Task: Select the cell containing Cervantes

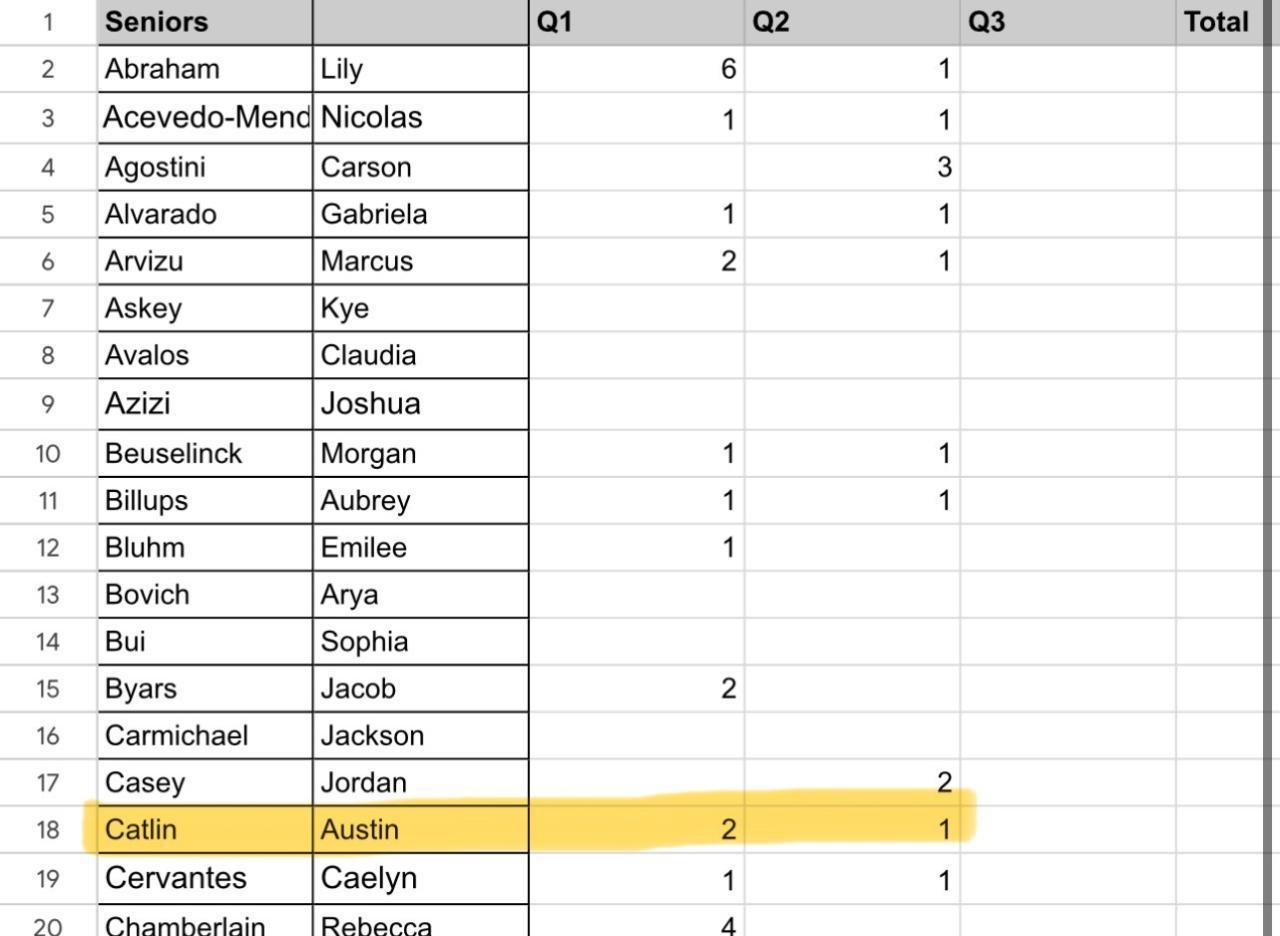Action: (204, 878)
